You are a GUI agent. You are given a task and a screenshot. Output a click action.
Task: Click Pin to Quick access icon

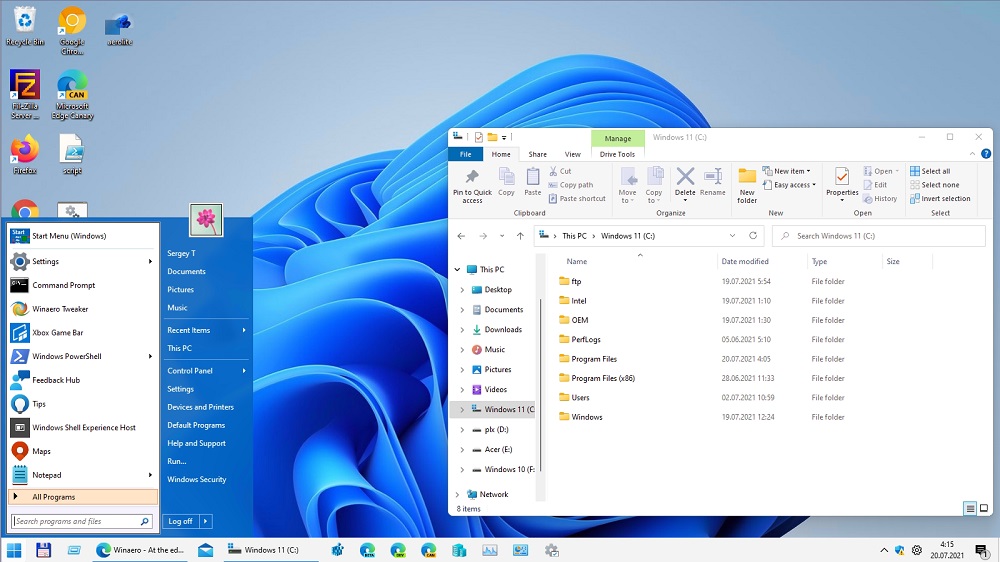pos(472,185)
